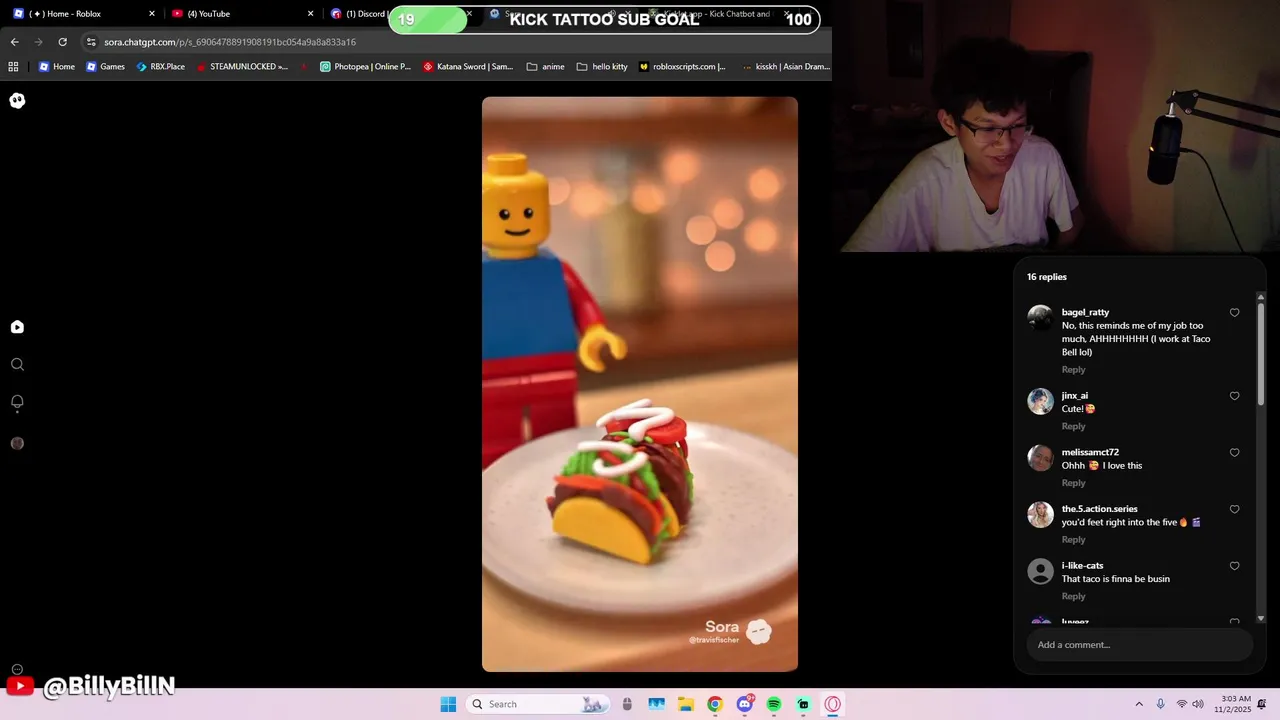Reply to the.5.action.series's comment

pos(1073,540)
